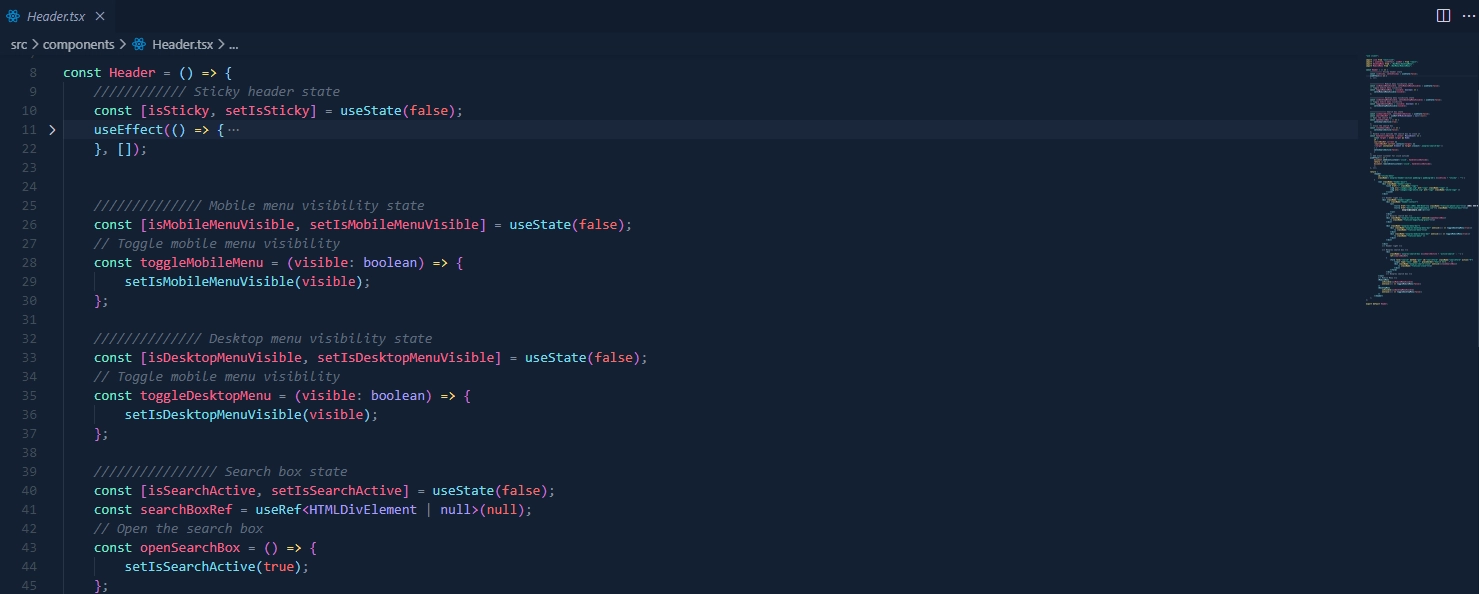Expand the folded useEffect block chevron

pos(52,130)
